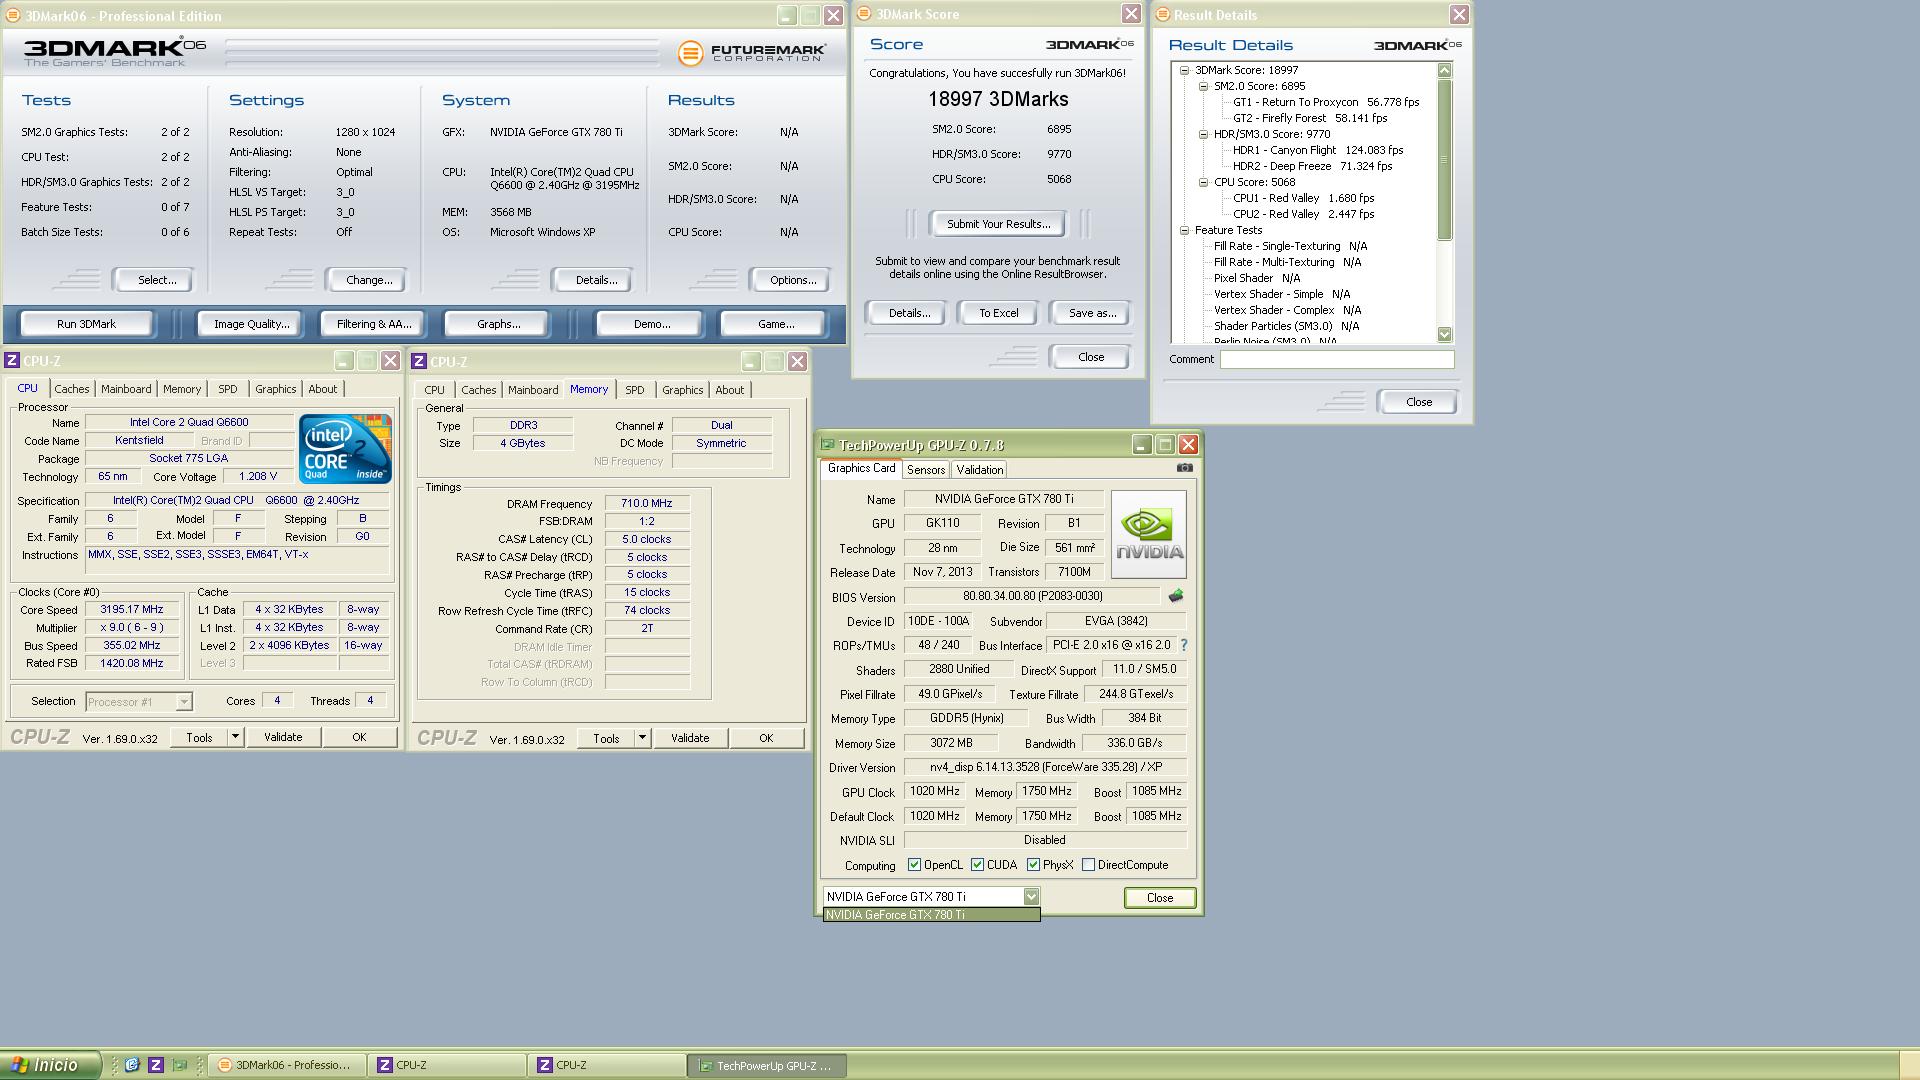The height and width of the screenshot is (1080, 1920).
Task: Click the Filtering & AA button
Action: tap(374, 324)
